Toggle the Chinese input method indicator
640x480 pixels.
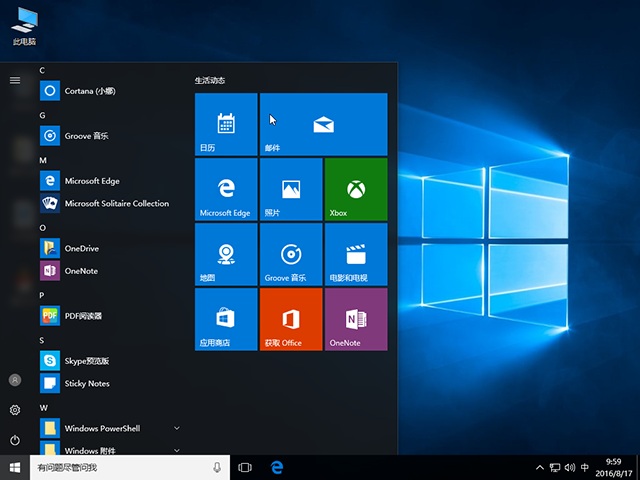tap(585, 467)
